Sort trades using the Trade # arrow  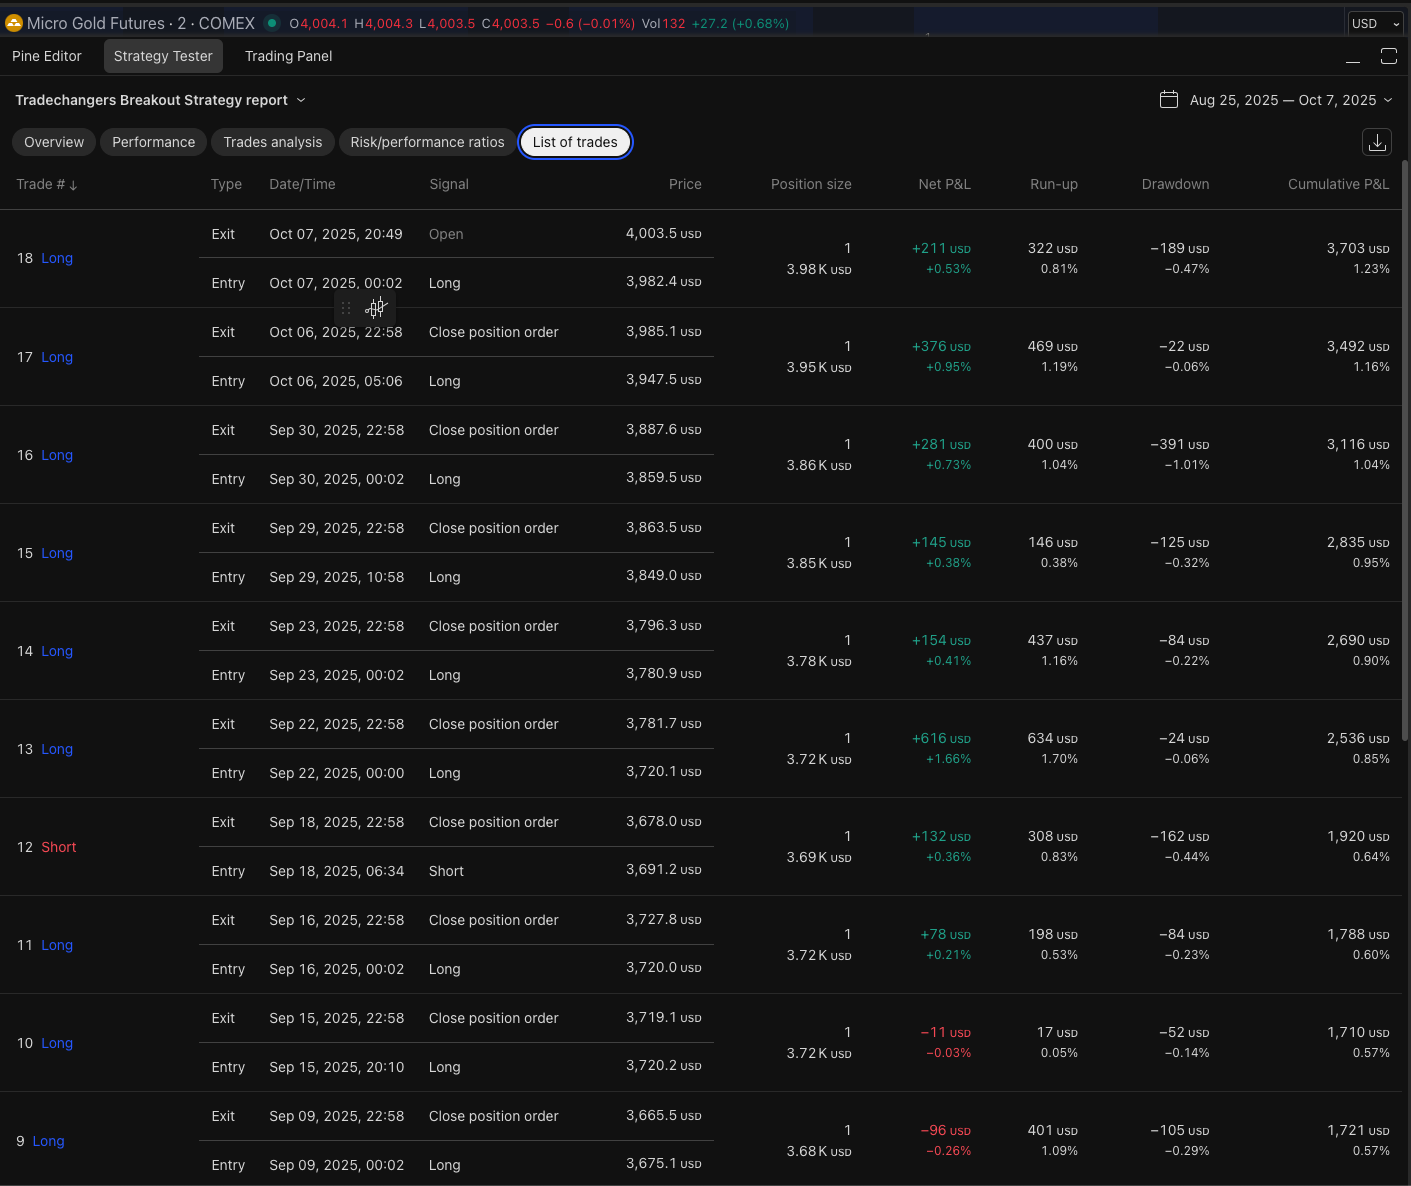point(73,185)
